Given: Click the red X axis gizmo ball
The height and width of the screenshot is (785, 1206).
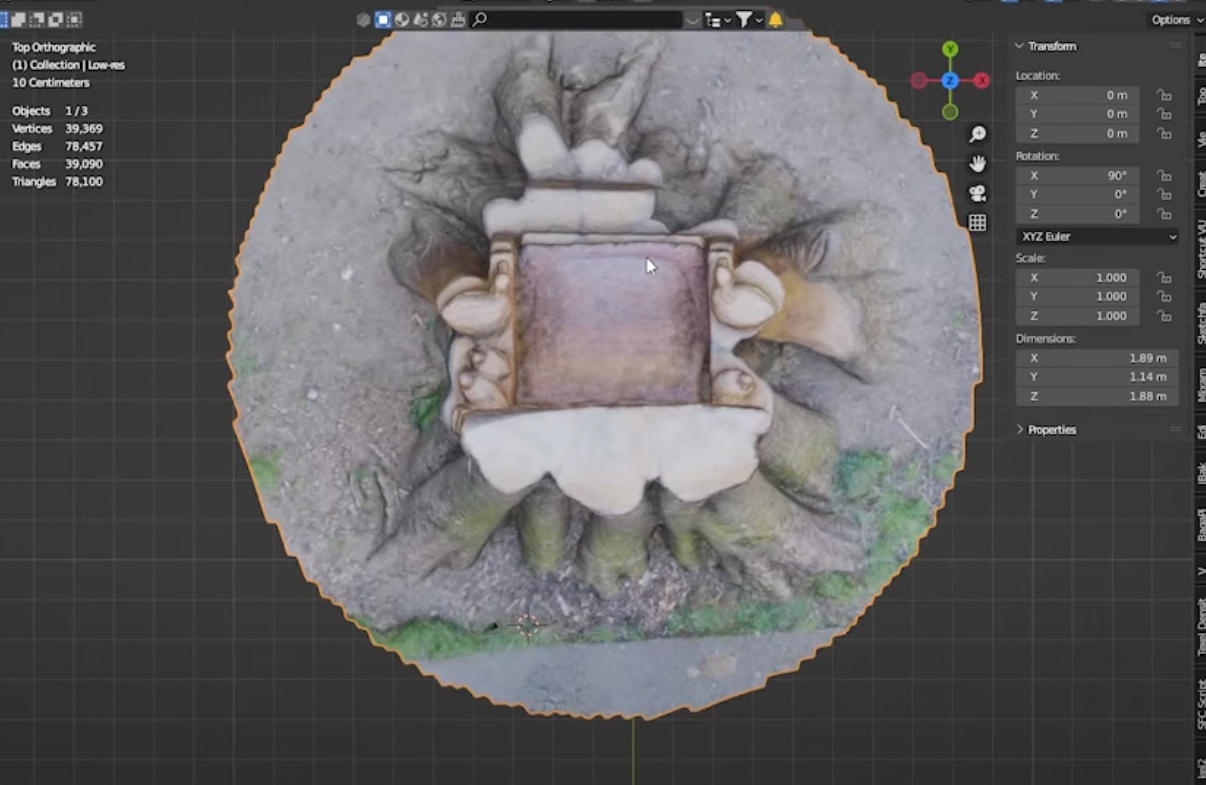Looking at the screenshot, I should (982, 80).
